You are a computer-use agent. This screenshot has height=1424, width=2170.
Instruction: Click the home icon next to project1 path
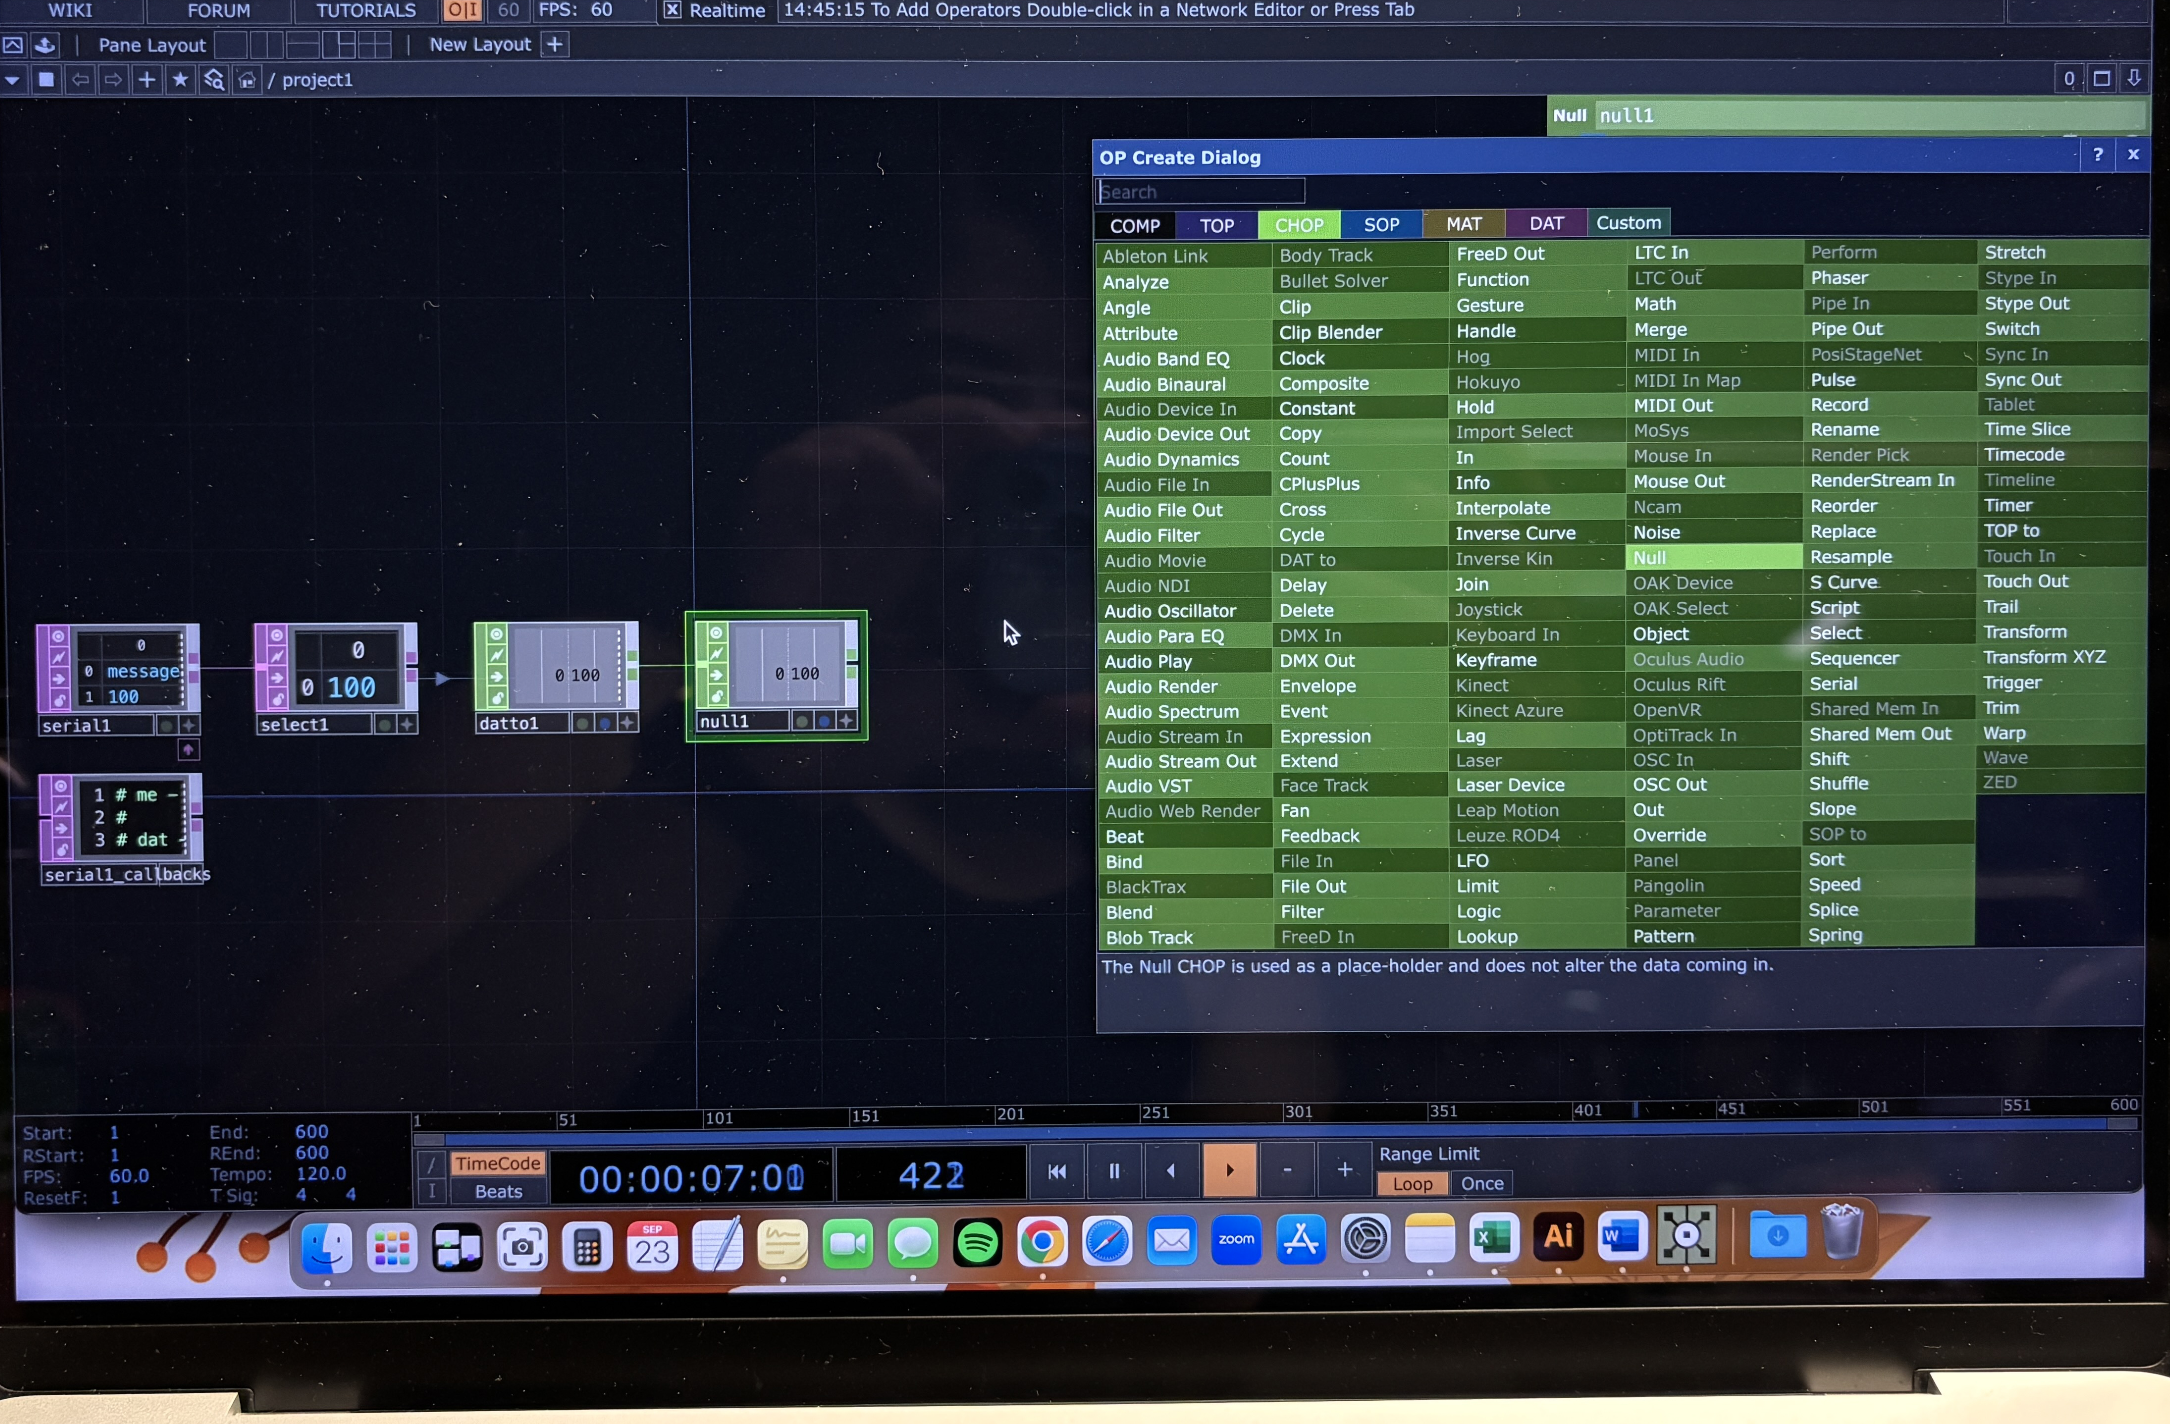click(247, 80)
